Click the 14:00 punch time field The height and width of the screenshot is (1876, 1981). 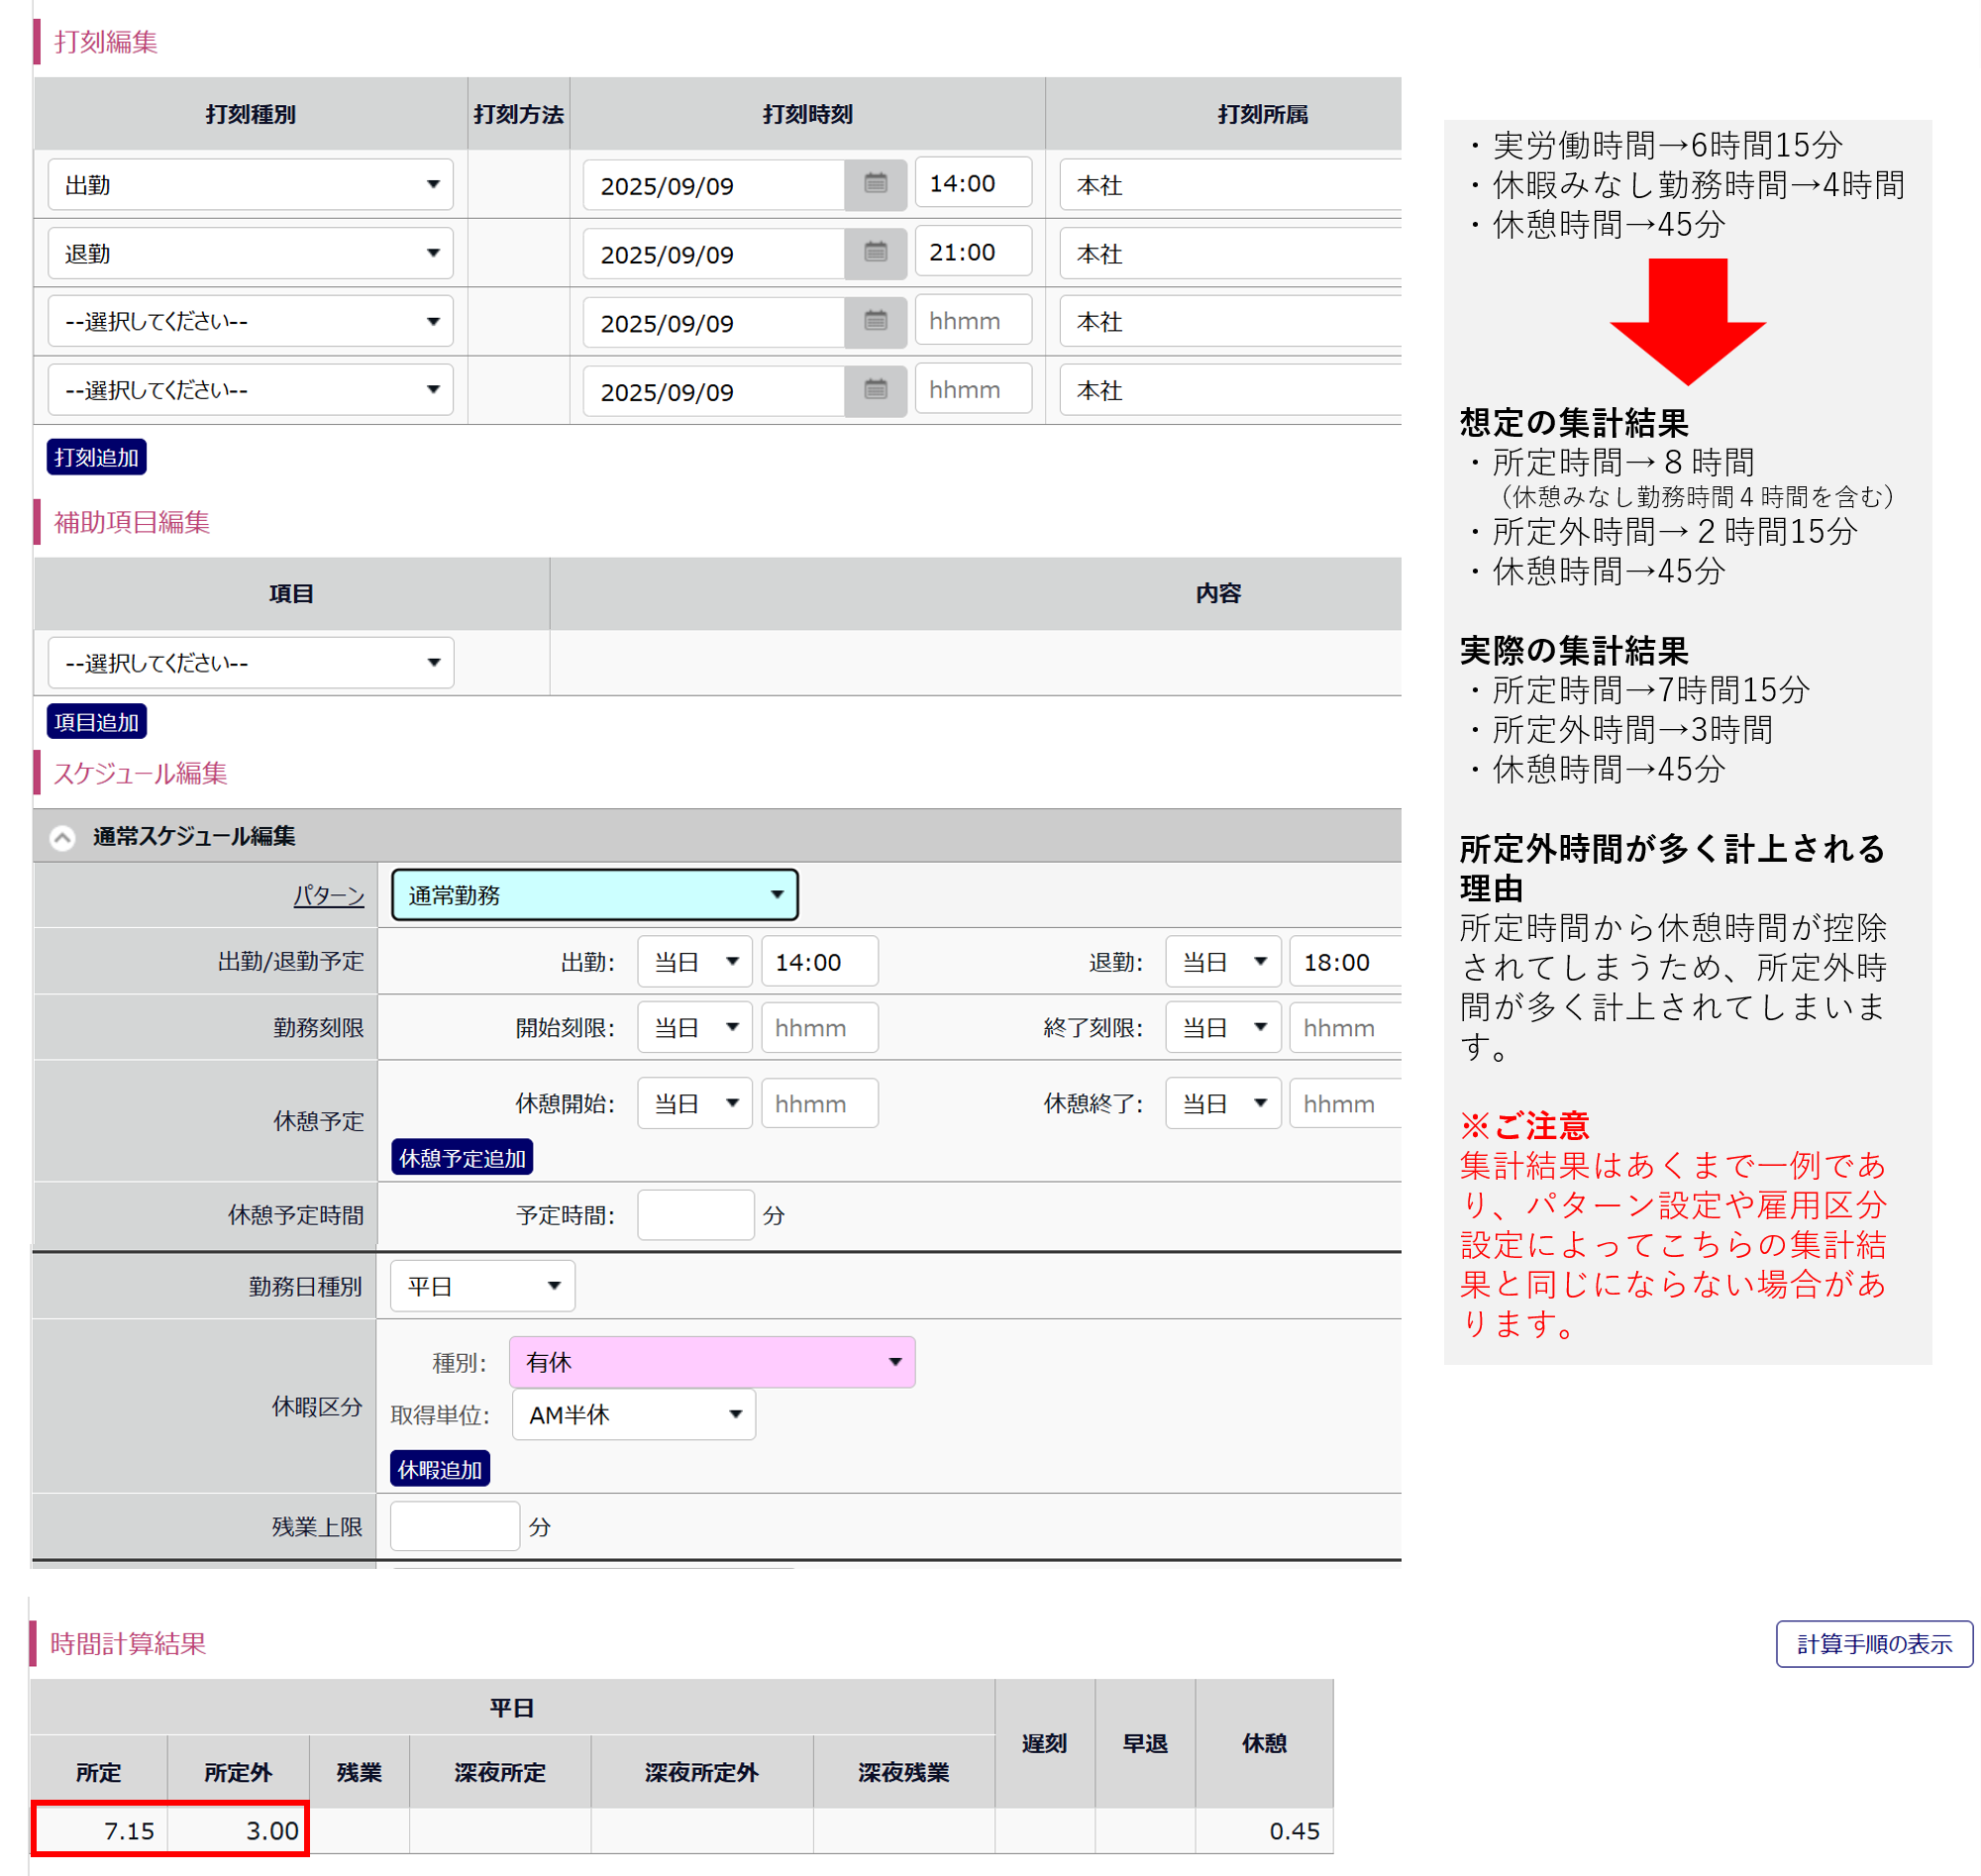tap(972, 184)
